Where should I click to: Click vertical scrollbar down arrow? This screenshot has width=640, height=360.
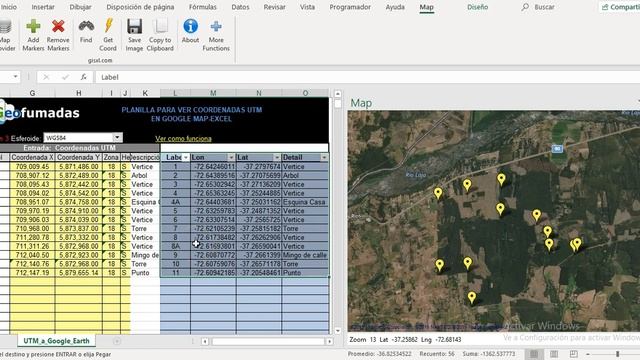click(x=338, y=331)
